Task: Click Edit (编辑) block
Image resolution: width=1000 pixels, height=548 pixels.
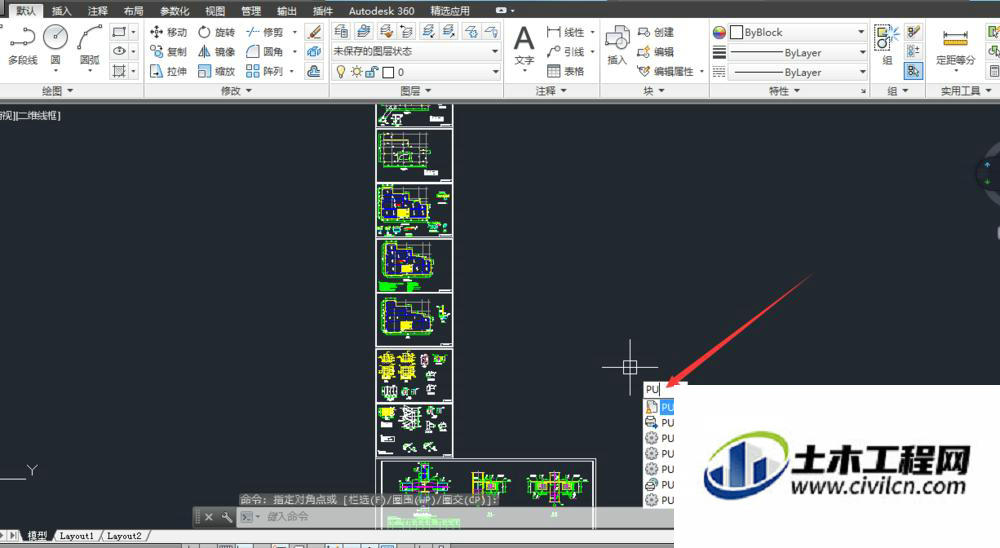Action: click(656, 52)
